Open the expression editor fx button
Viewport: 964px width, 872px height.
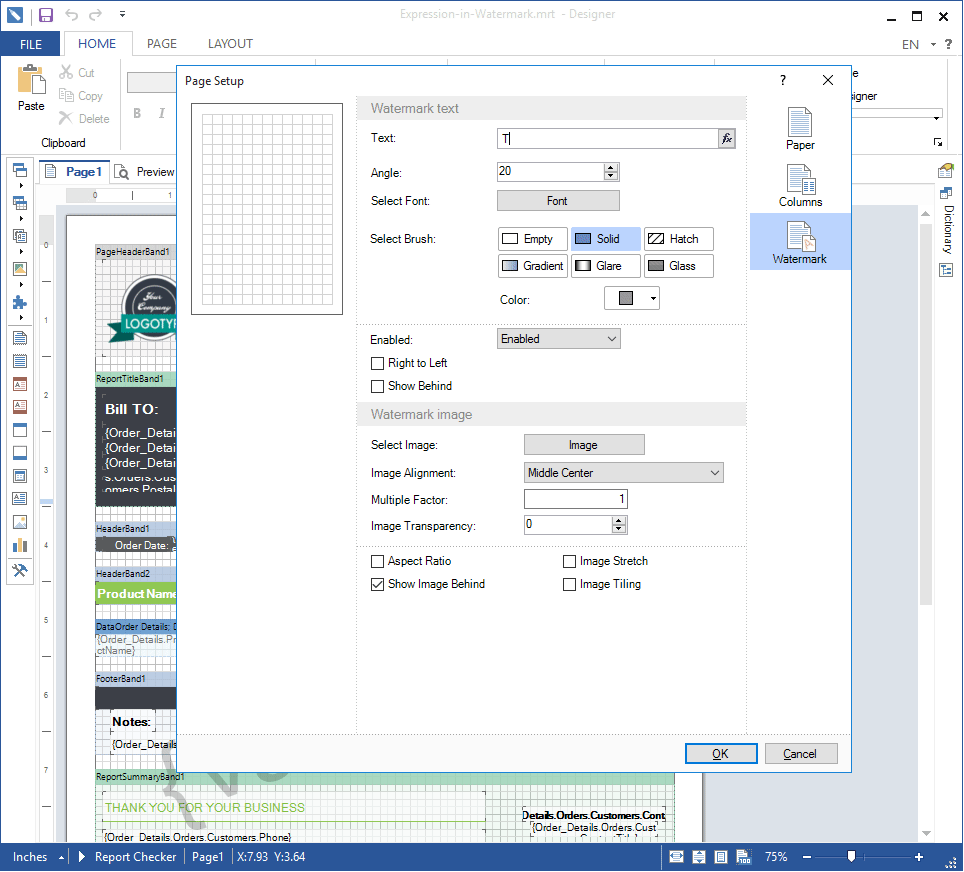point(727,139)
